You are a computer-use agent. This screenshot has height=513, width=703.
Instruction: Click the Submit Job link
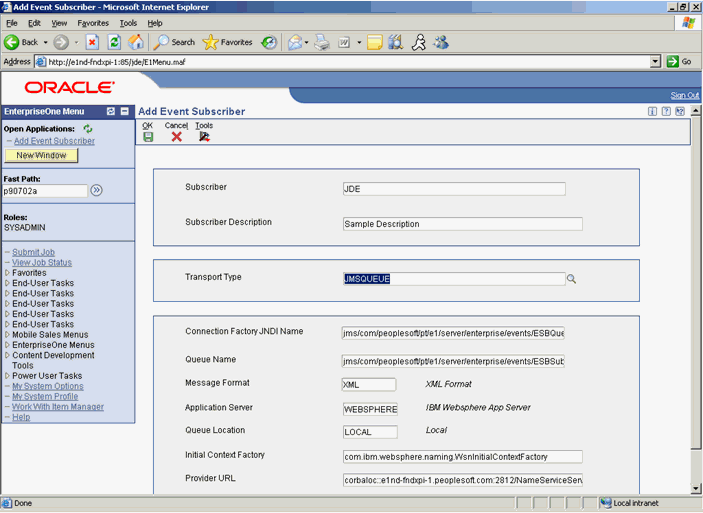[x=33, y=252]
